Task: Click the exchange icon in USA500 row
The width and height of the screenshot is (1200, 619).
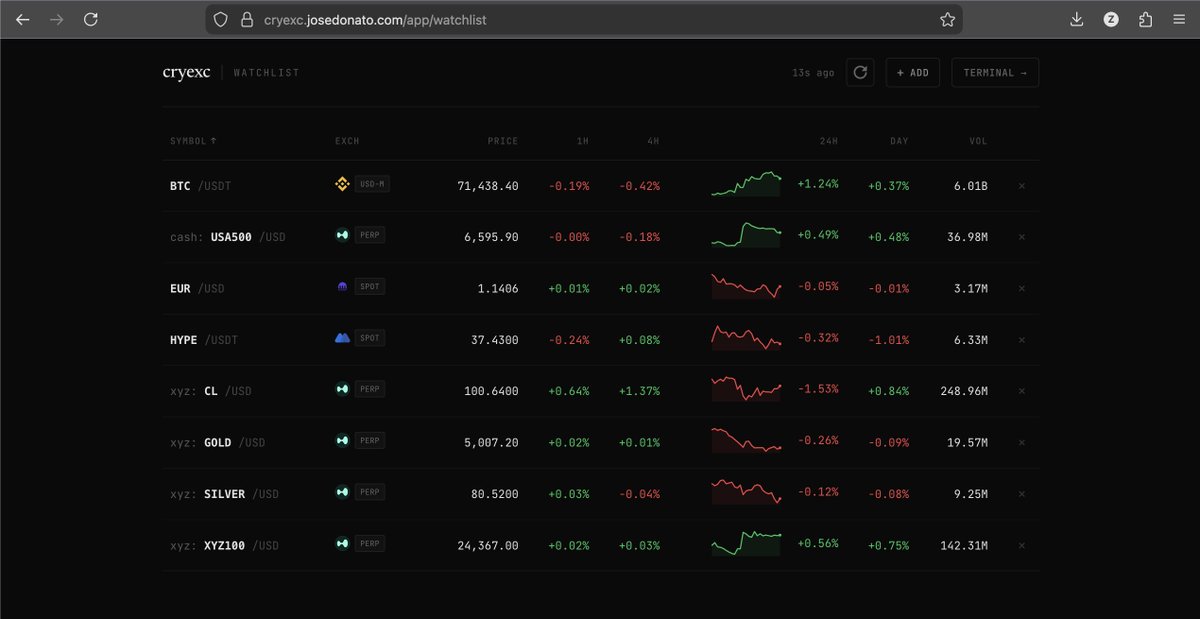Action: click(x=342, y=236)
